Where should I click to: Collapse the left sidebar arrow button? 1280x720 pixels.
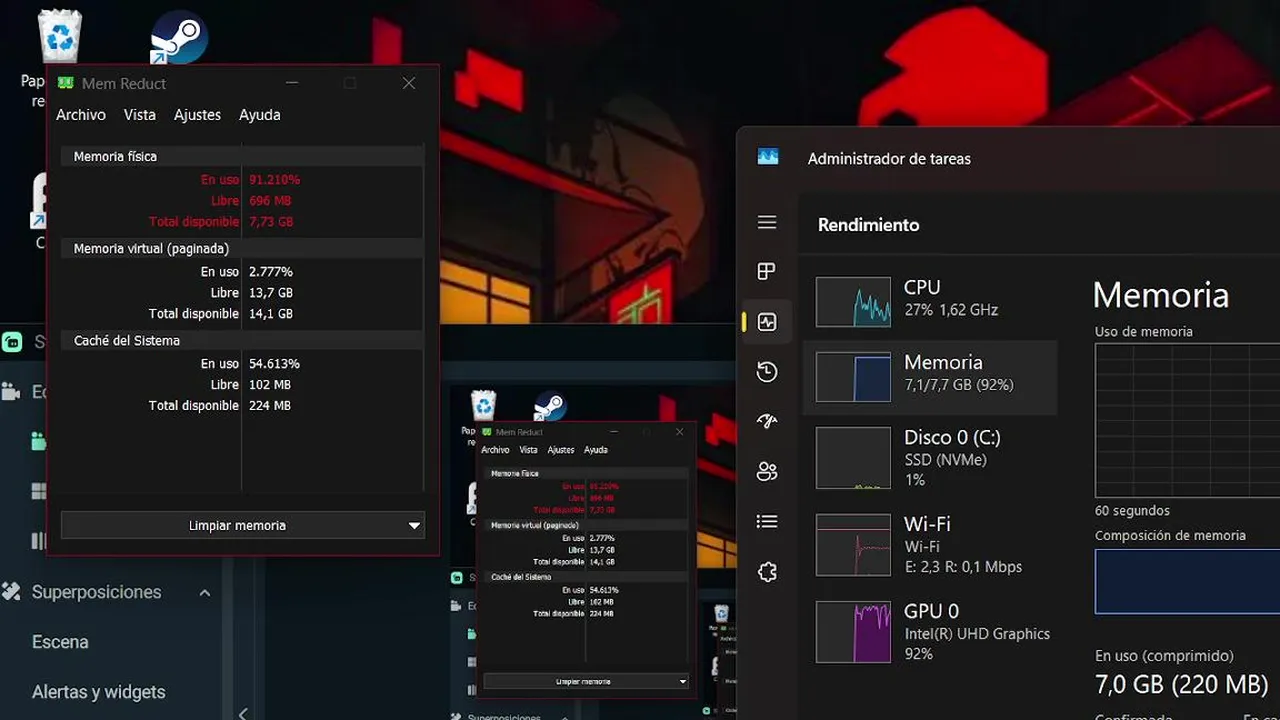click(x=243, y=712)
